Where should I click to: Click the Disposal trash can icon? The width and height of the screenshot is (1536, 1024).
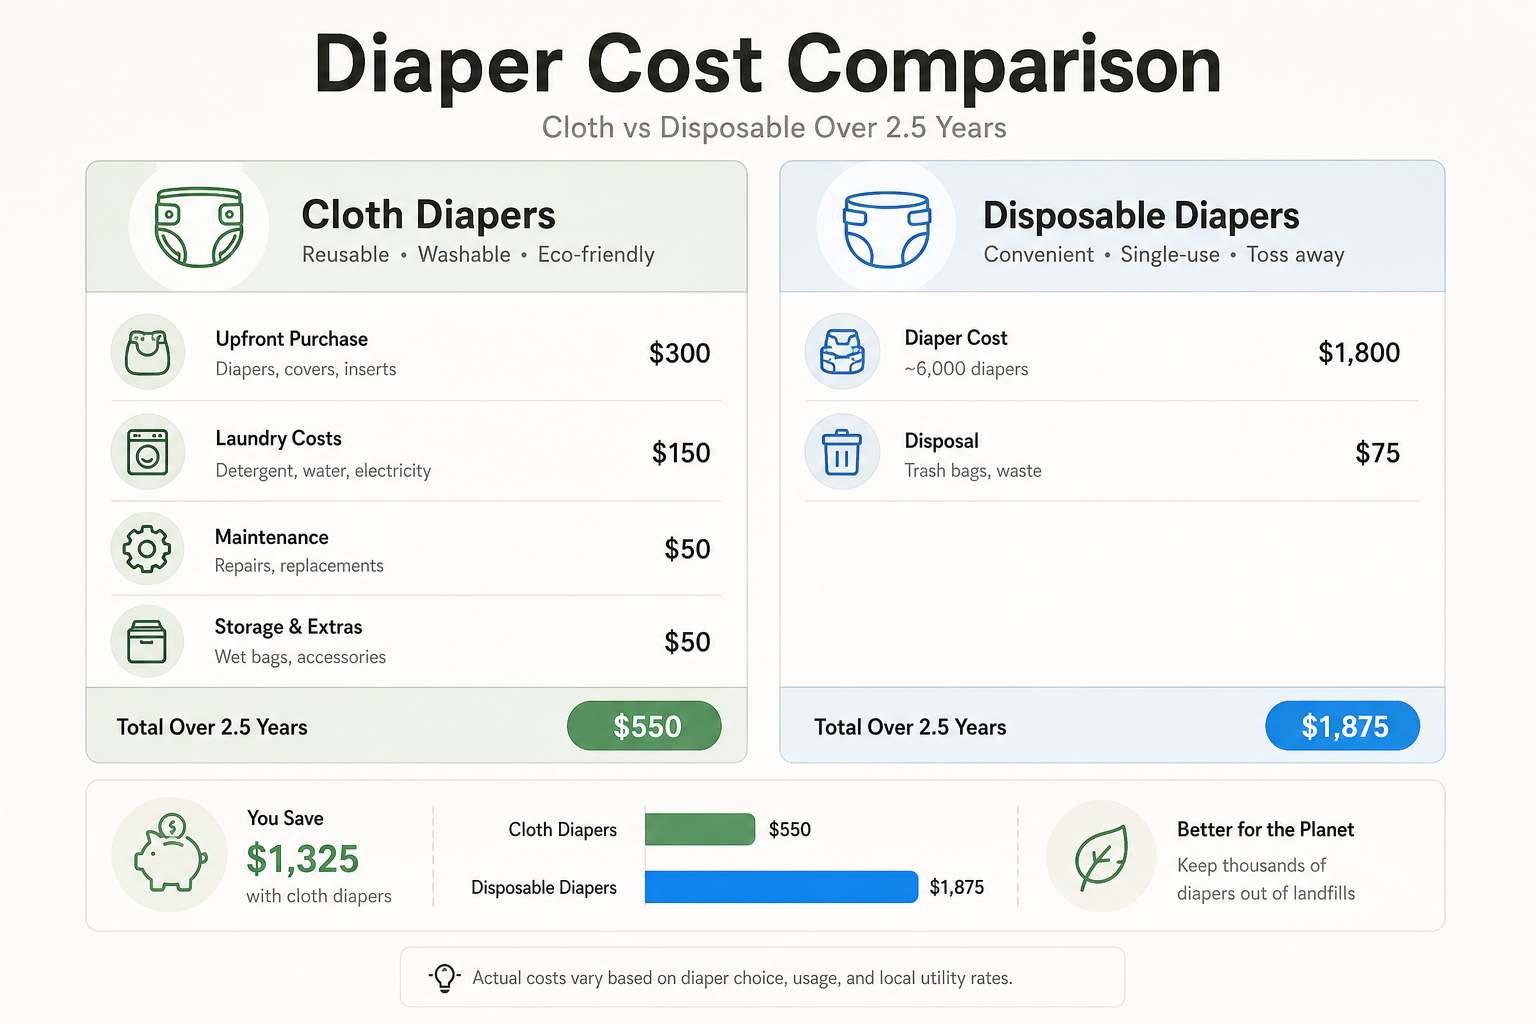click(x=842, y=452)
